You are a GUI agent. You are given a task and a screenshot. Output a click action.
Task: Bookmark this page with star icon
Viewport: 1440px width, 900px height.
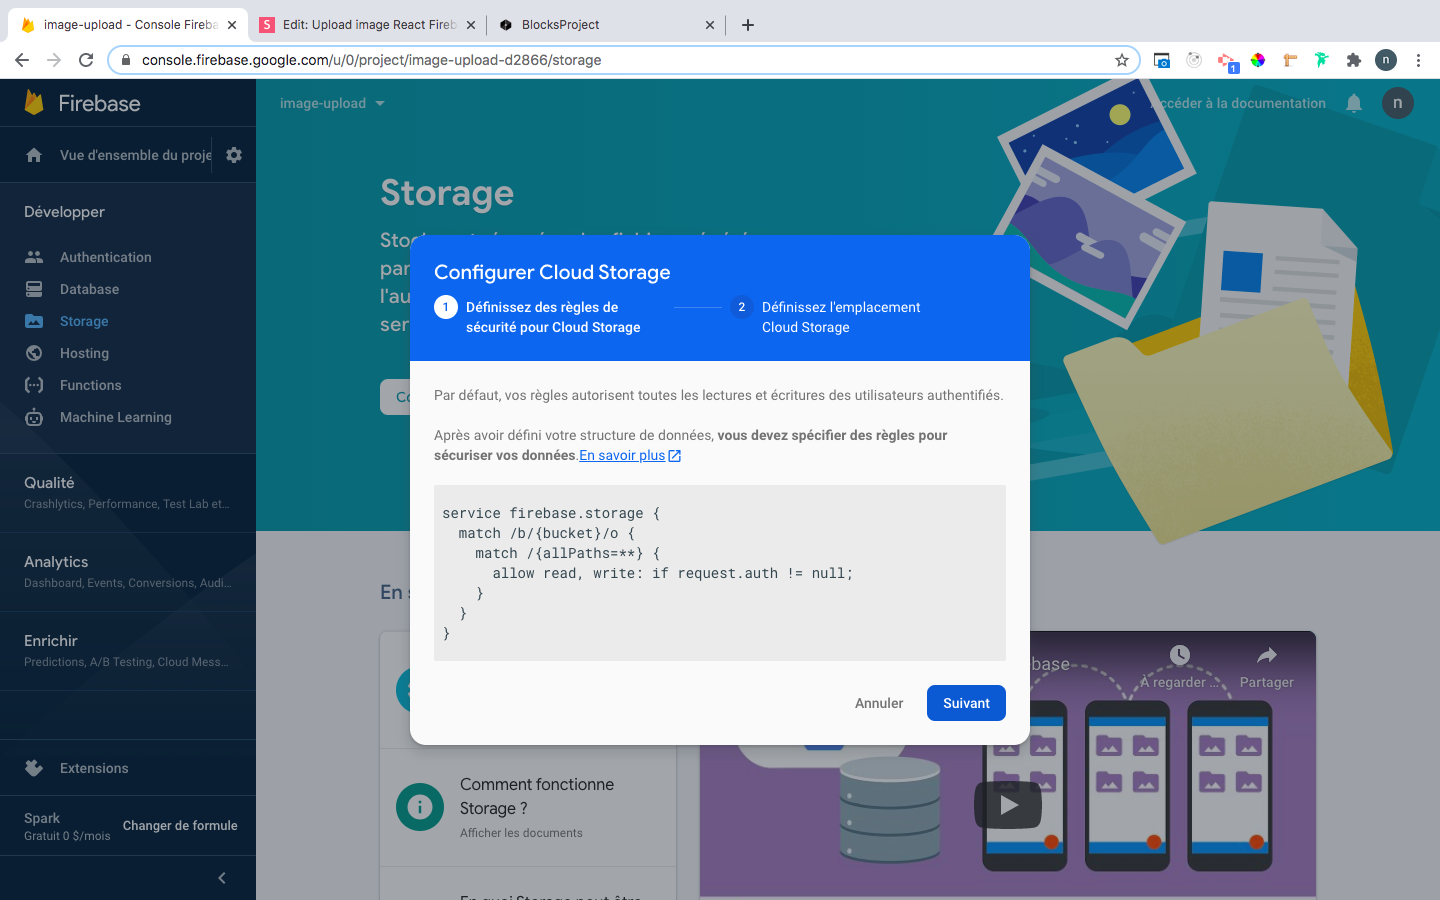point(1122,60)
